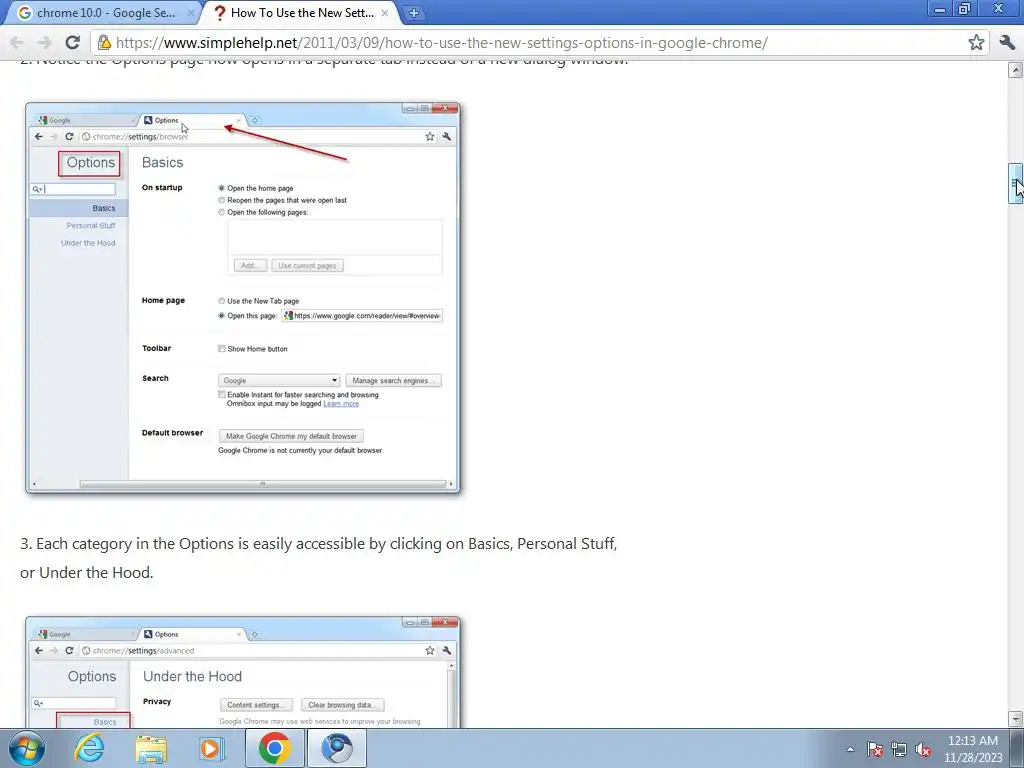Viewport: 1024px width, 768px height.
Task: Open the Chrome wrench menu
Action: [1007, 43]
